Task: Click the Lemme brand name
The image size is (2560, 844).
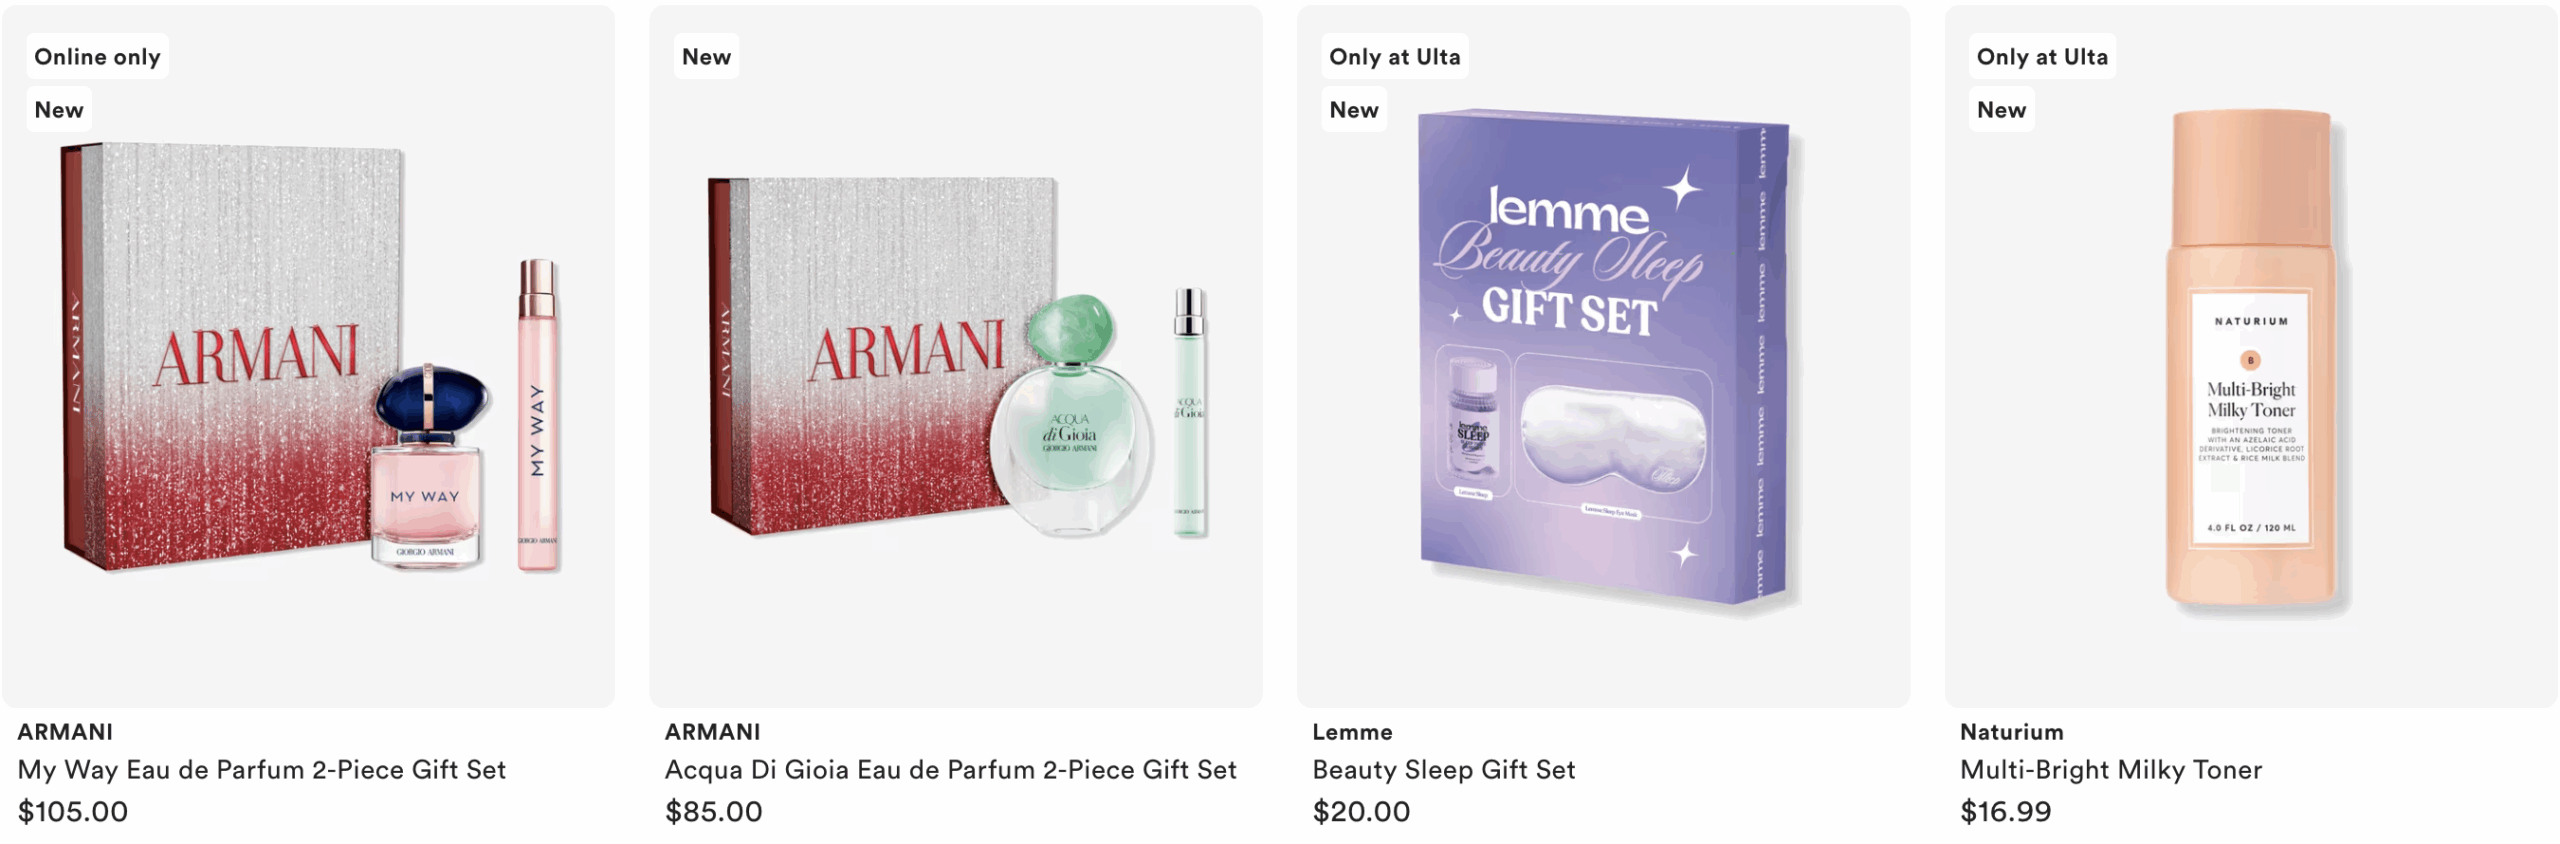Action: [1352, 732]
